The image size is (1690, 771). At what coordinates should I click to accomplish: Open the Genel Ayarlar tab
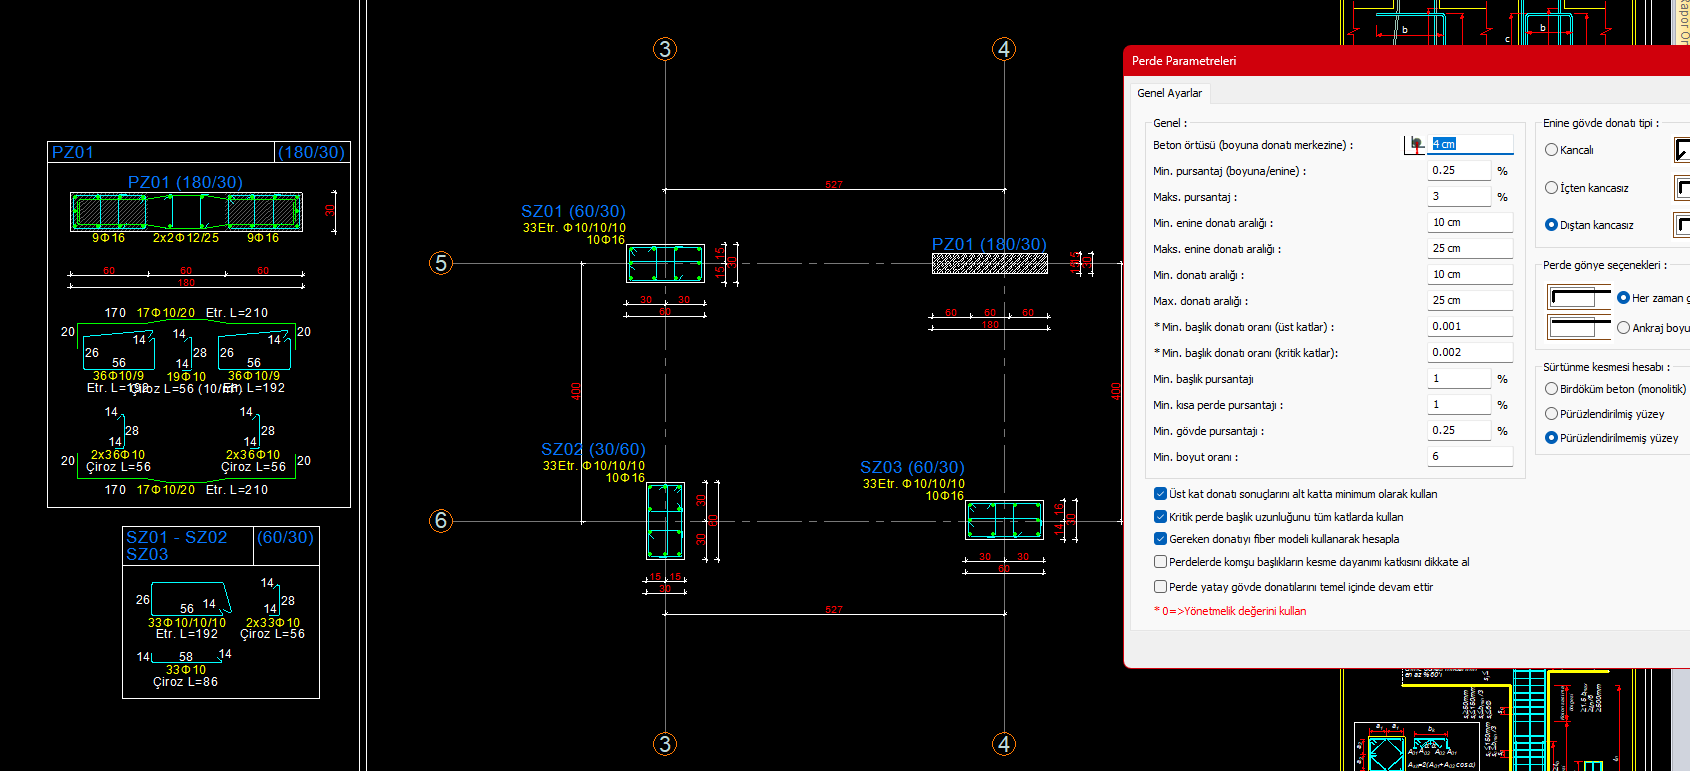pos(1169,93)
